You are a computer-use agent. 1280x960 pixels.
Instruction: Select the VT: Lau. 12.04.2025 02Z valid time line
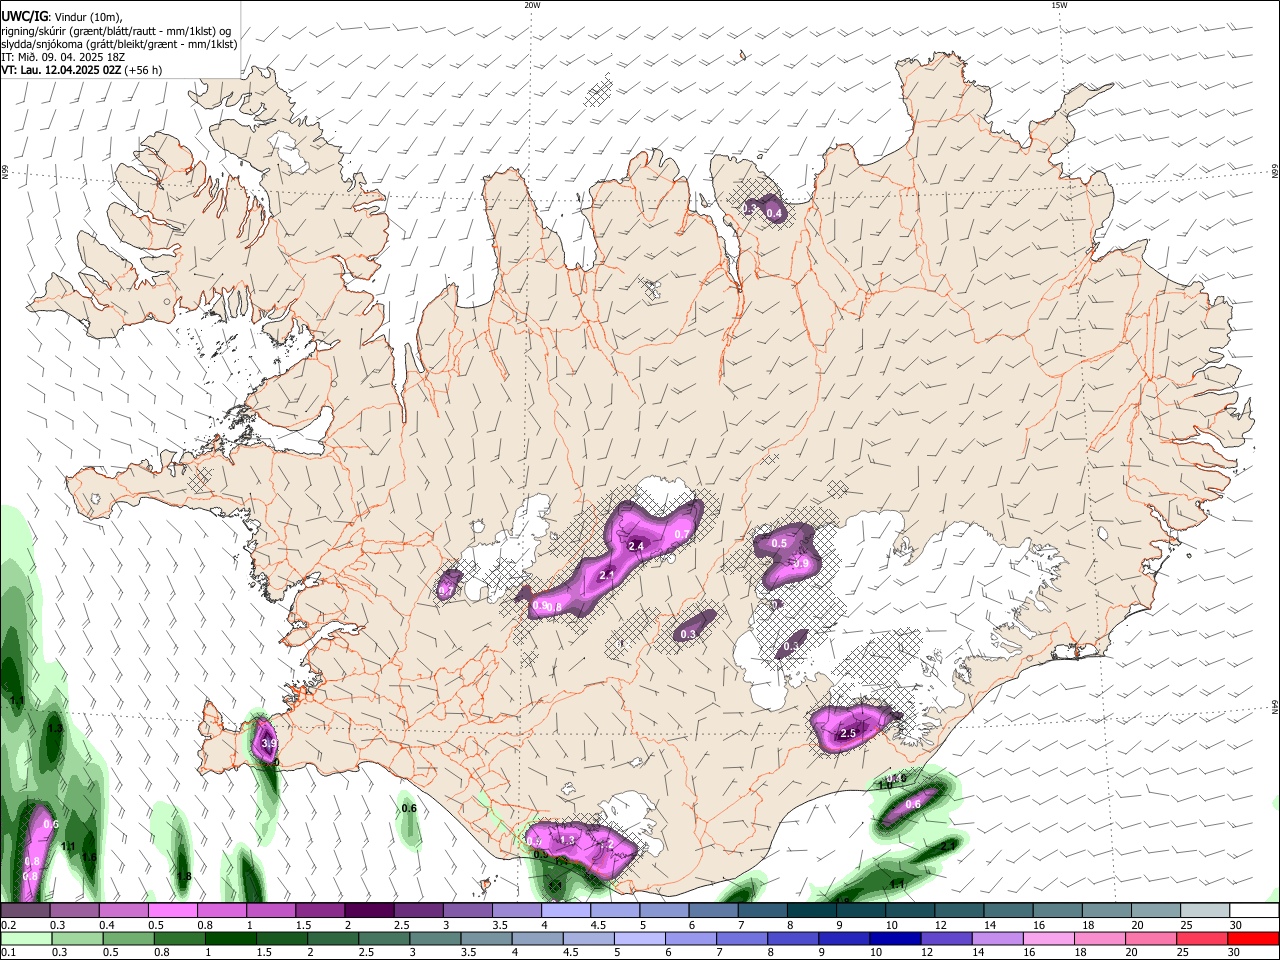tap(82, 70)
